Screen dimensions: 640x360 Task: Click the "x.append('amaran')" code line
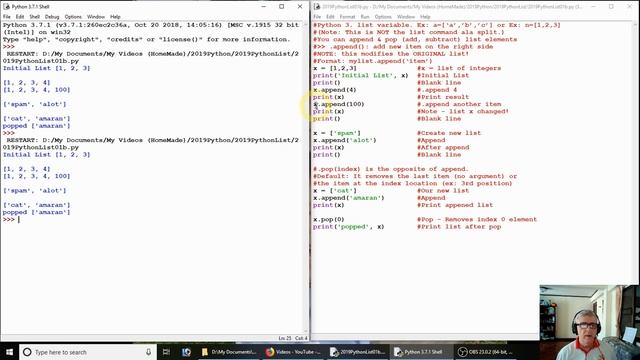(x=349, y=198)
